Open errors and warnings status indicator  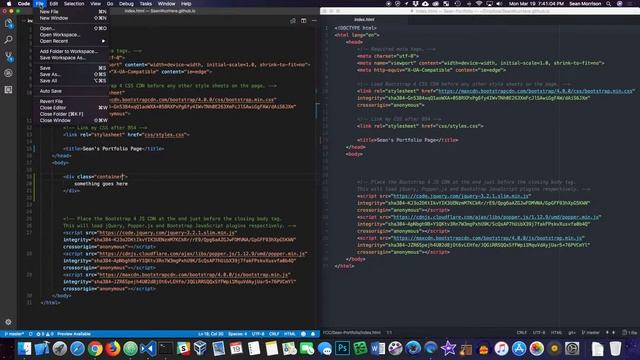45,334
